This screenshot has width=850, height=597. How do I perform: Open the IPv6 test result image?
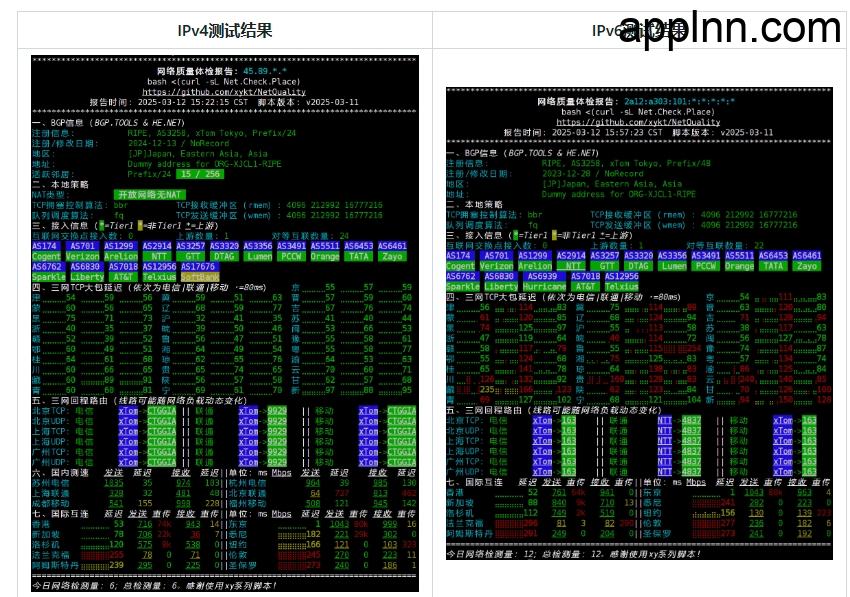(639, 323)
